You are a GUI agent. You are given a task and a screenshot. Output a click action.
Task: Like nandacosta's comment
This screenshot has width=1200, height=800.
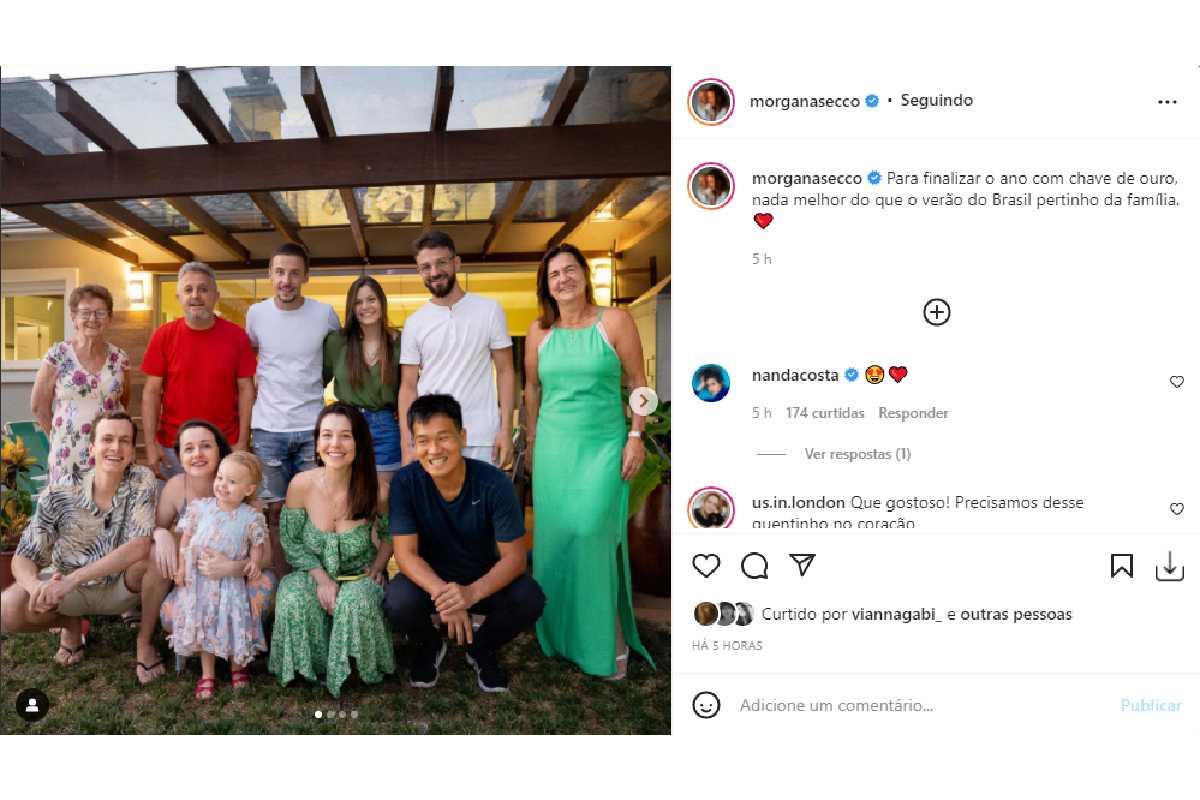click(x=1177, y=382)
